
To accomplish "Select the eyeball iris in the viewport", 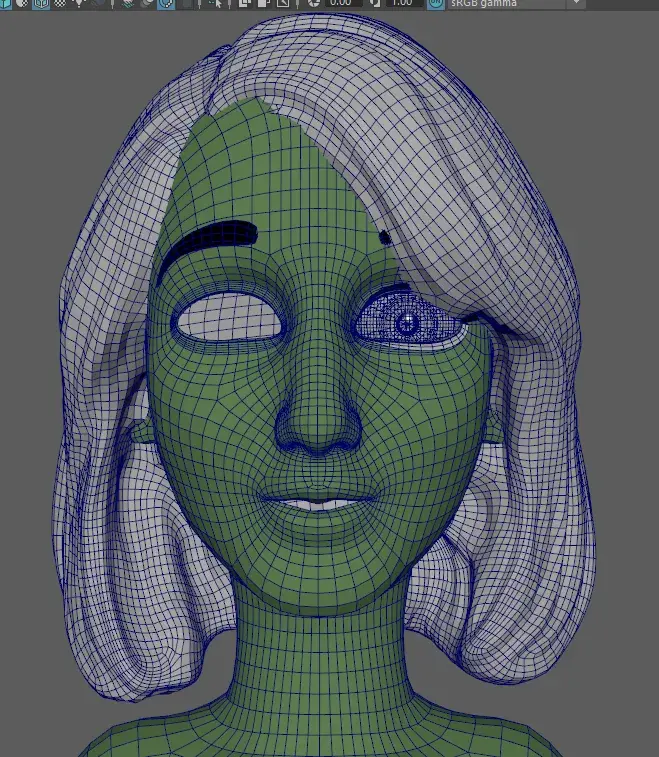I will pyautogui.click(x=406, y=323).
